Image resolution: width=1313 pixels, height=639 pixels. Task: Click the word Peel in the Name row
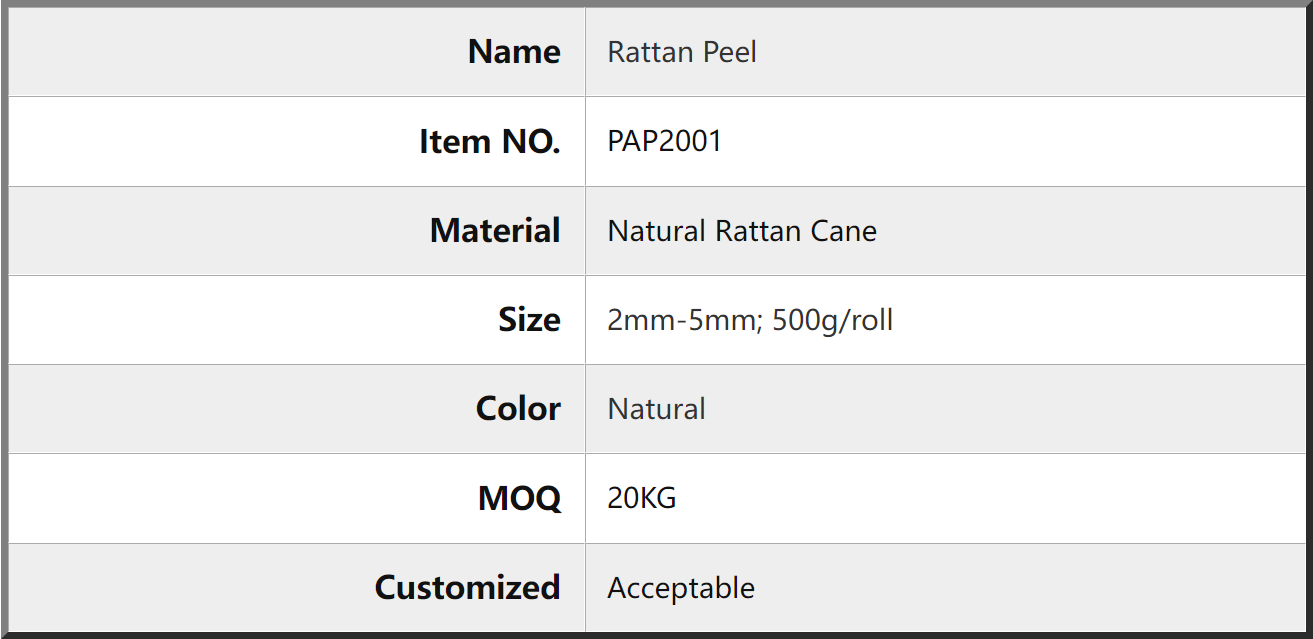[730, 52]
